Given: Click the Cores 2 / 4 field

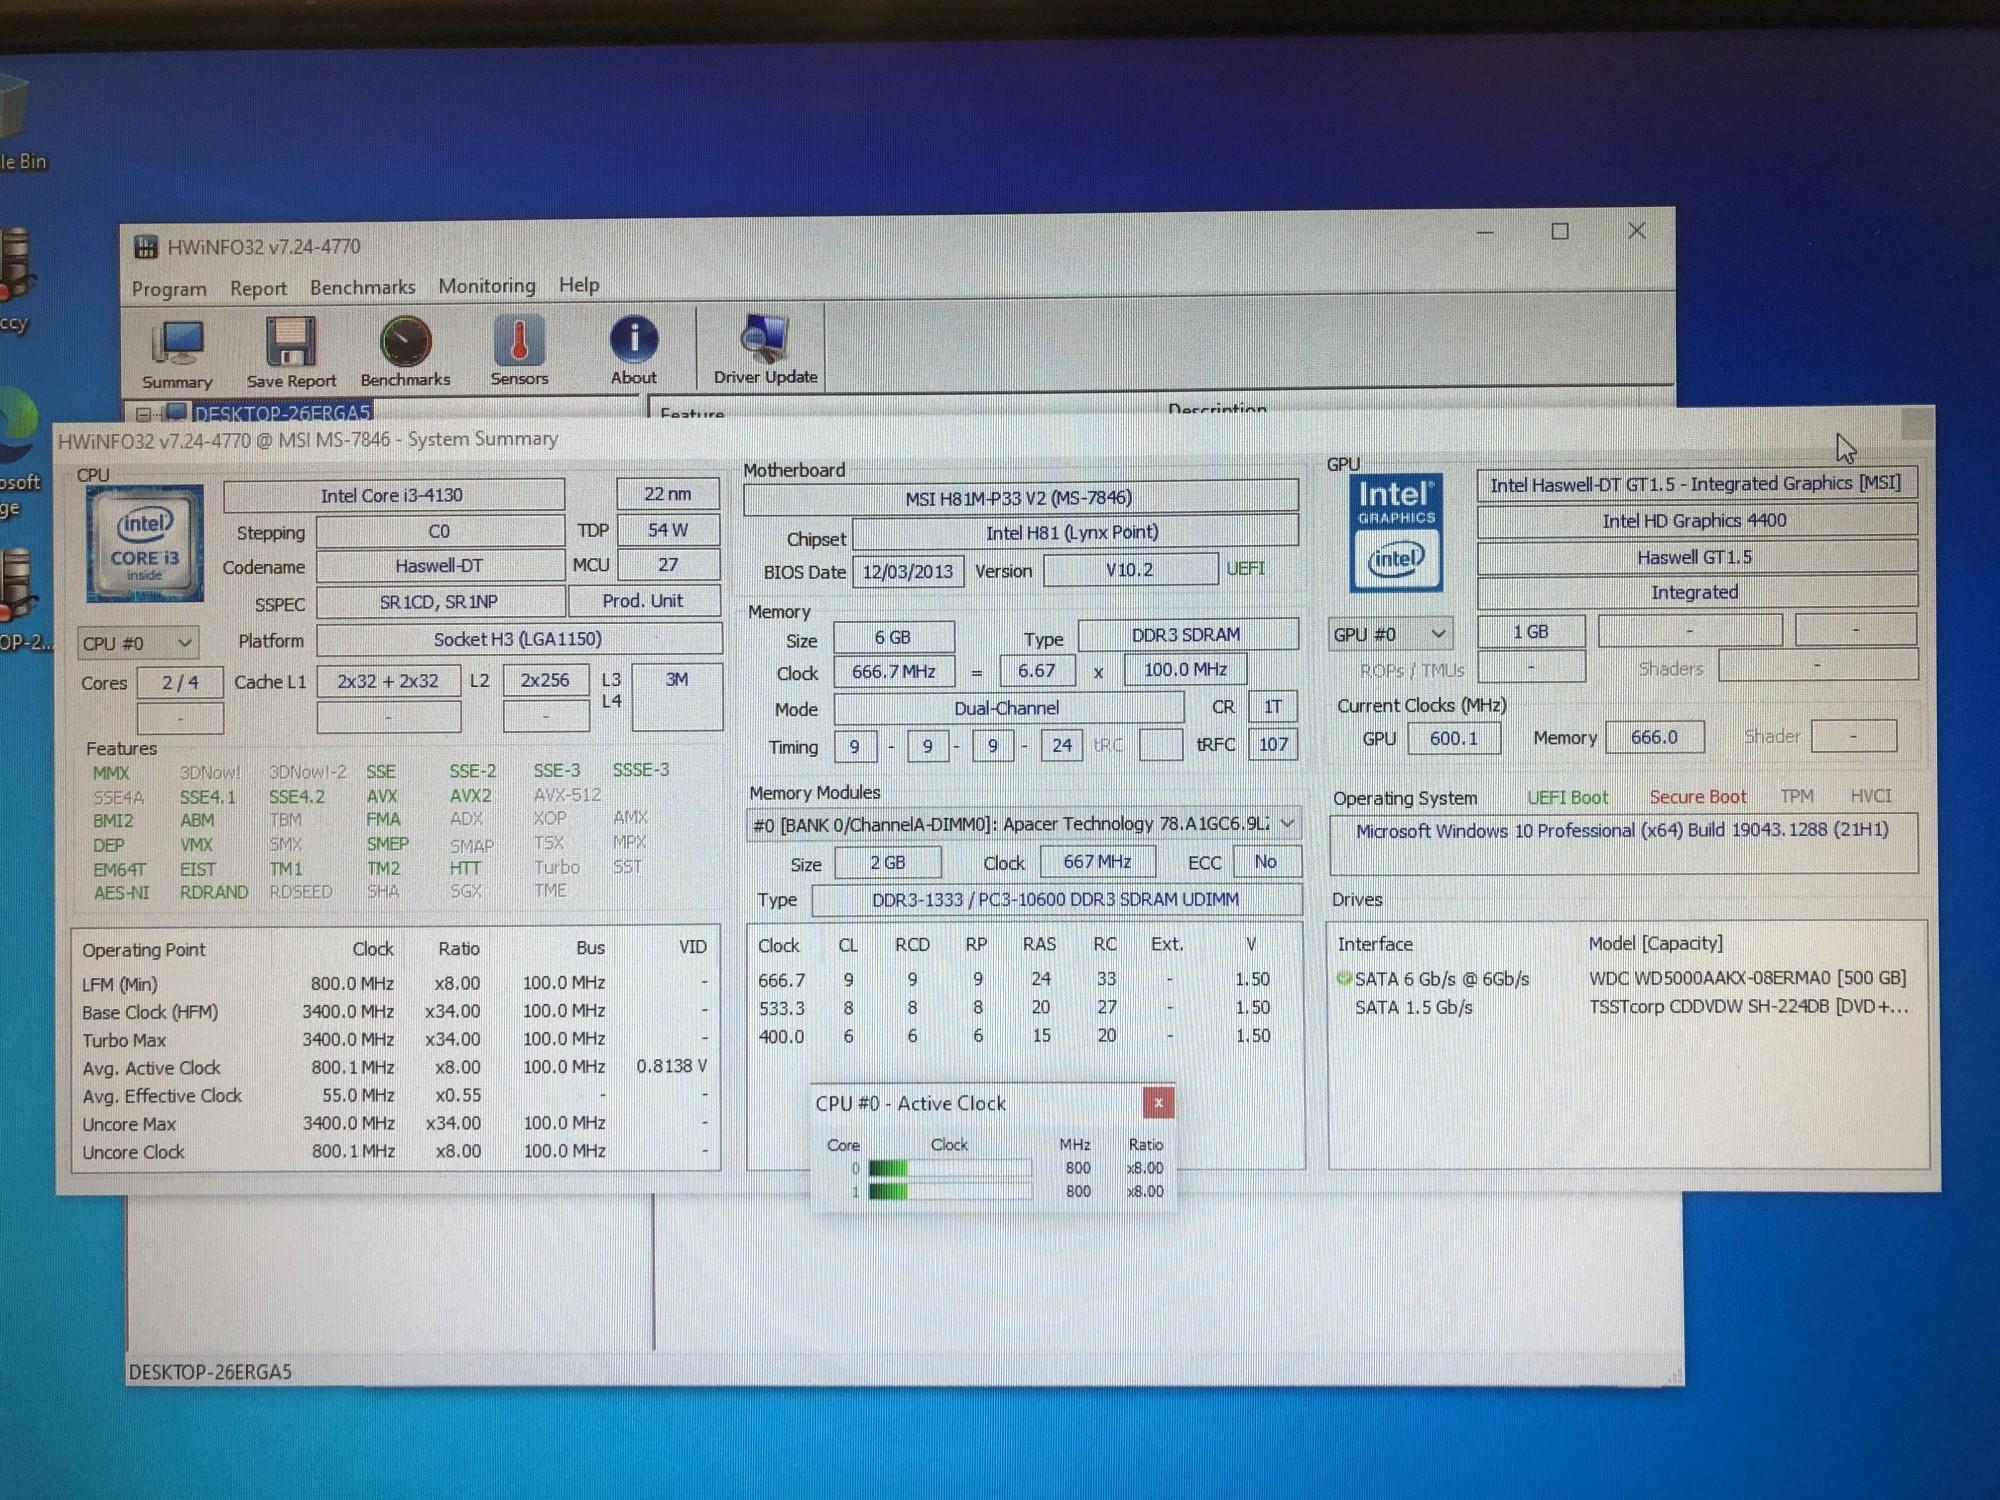Looking at the screenshot, I should coord(180,683).
